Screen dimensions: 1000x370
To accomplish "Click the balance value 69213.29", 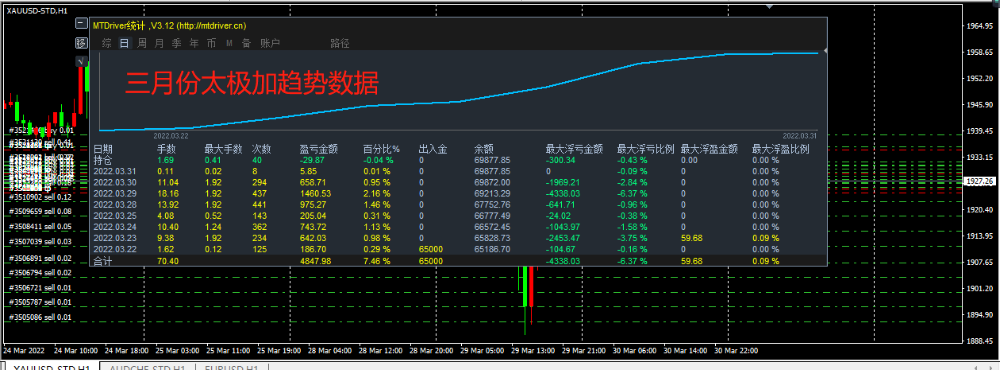I will 492,193.
